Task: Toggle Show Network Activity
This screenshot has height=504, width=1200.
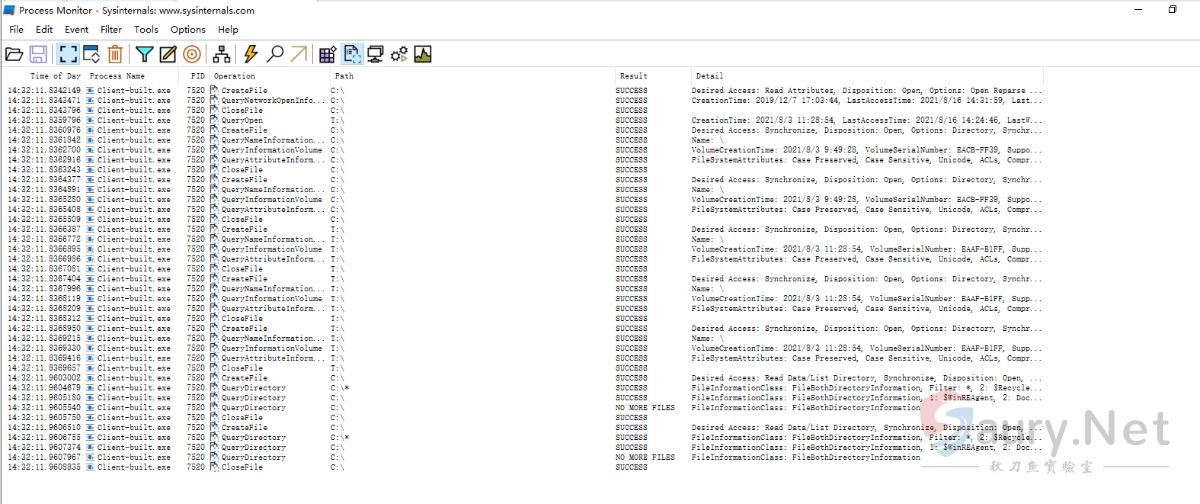Action: coord(376,54)
